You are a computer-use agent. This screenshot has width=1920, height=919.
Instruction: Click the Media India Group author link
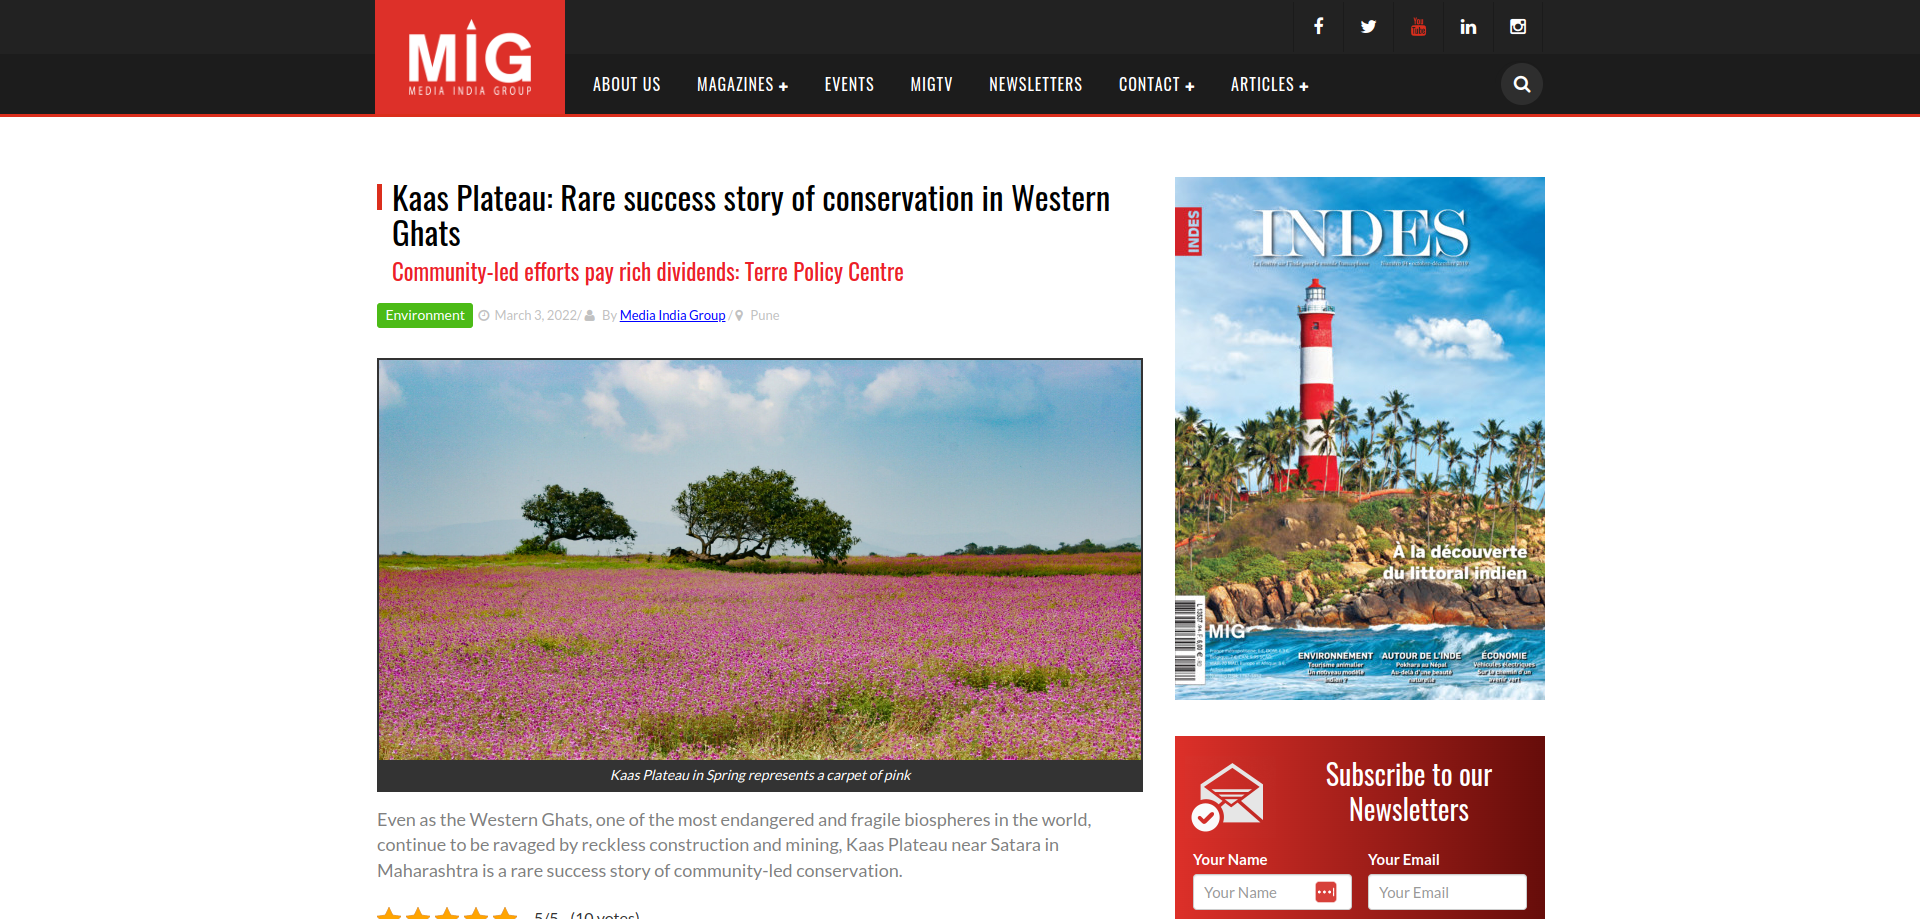(672, 315)
